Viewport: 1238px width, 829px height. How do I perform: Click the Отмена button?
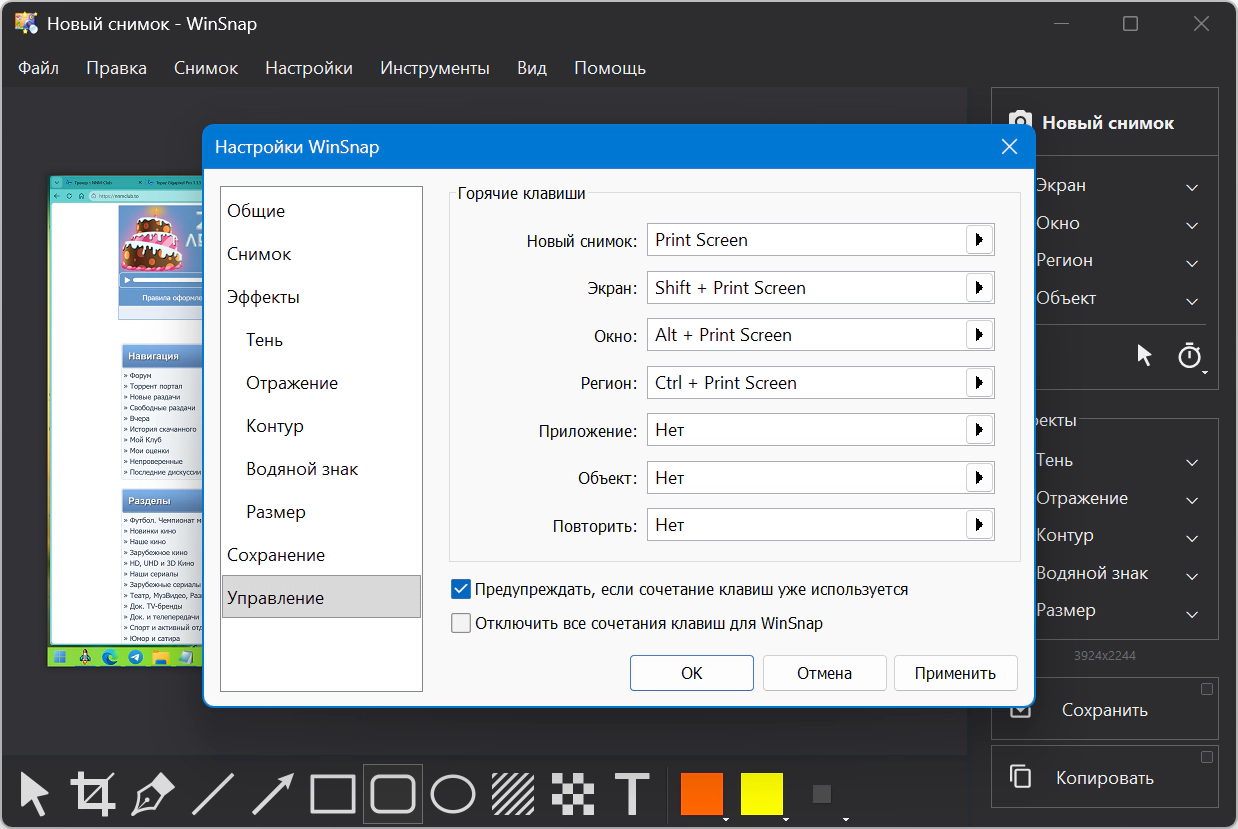(x=824, y=673)
